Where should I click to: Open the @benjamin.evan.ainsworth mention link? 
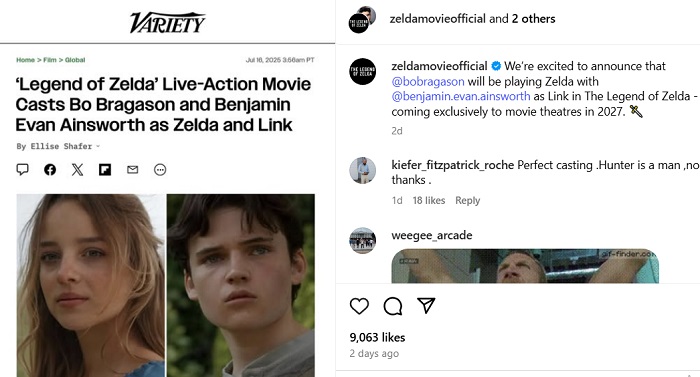point(461,96)
